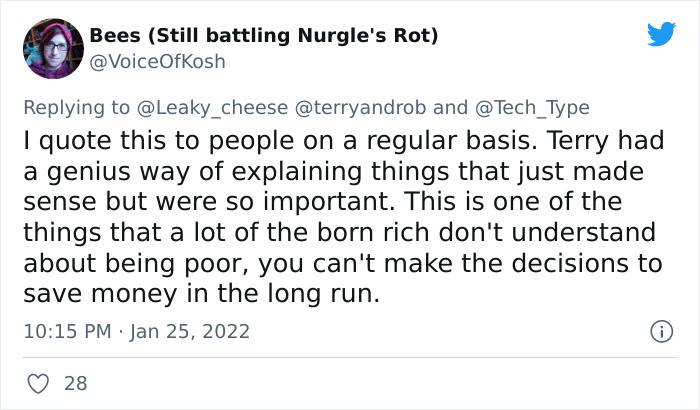Like the tweet with the heart icon

click(x=39, y=382)
